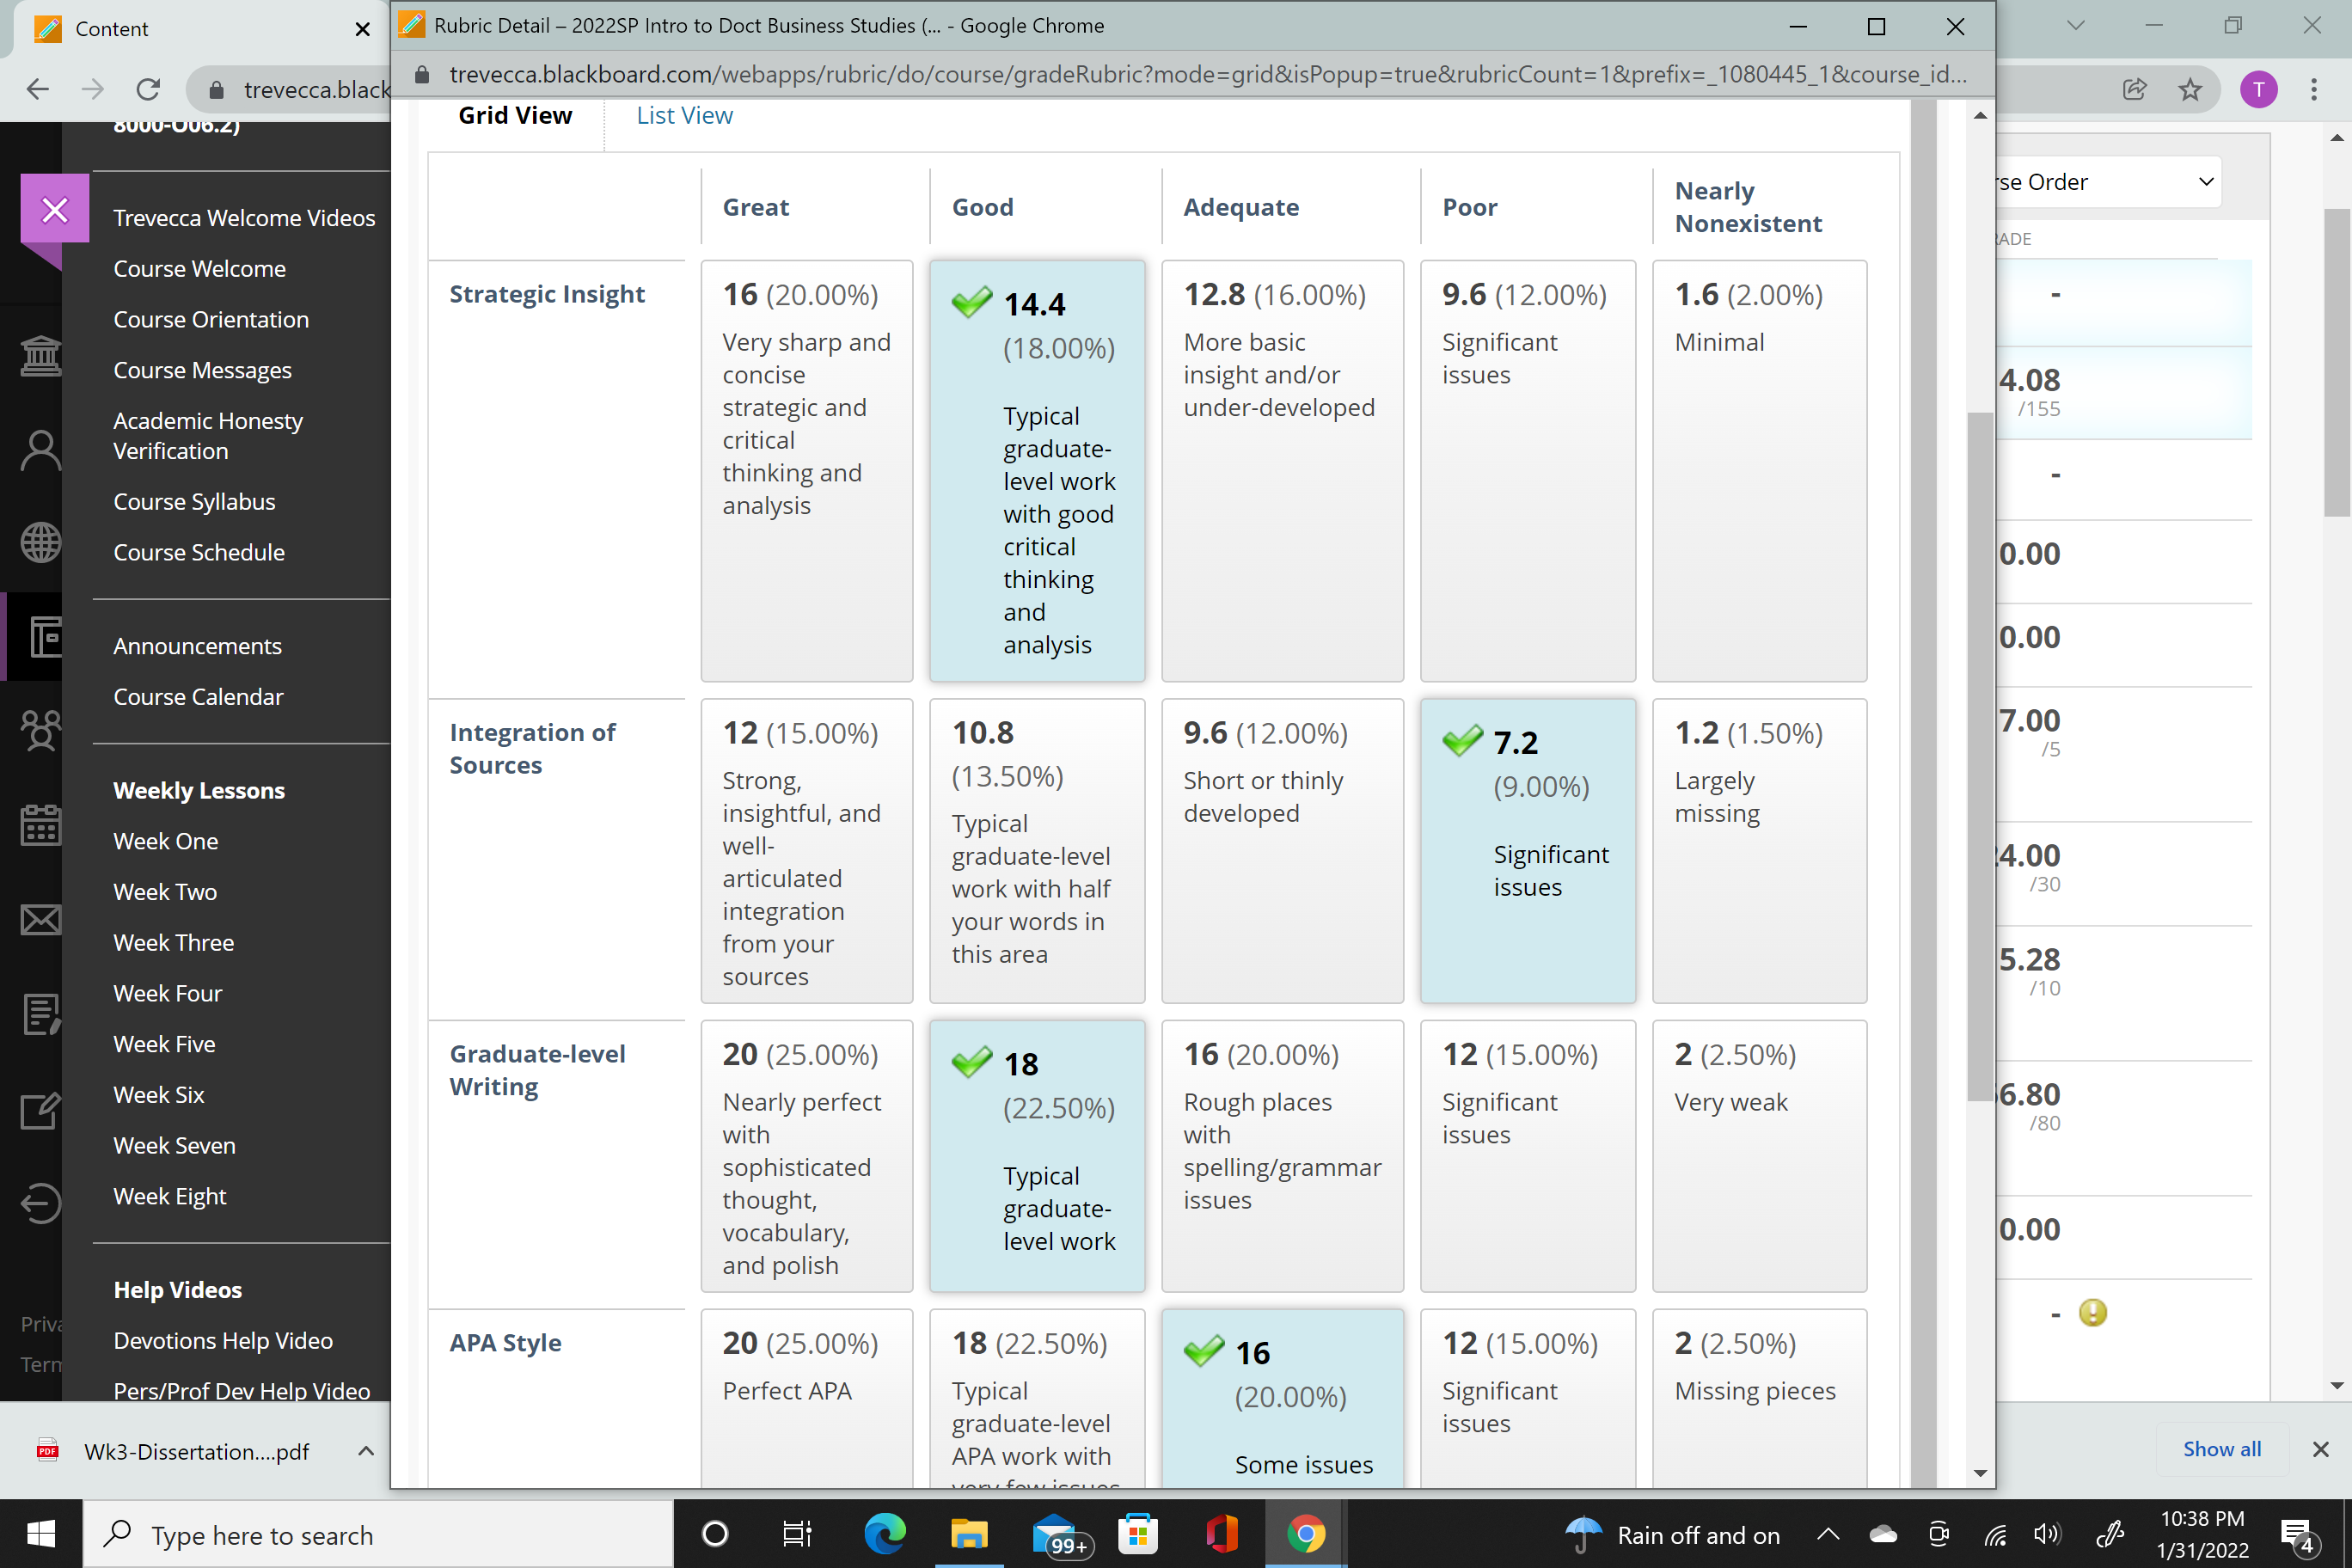Expand the Wk3-Dissertation download options chevron
The height and width of the screenshot is (1568, 2352).
(x=366, y=1451)
